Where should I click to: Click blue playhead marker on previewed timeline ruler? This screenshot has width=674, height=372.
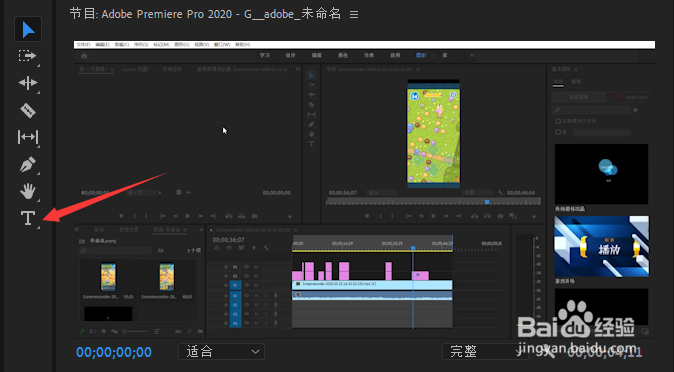tap(413, 249)
